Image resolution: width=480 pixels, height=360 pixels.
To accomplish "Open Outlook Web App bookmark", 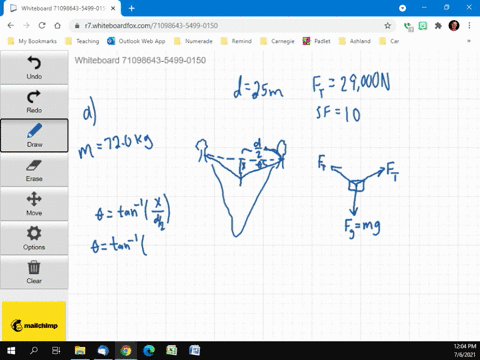I will coord(136,41).
